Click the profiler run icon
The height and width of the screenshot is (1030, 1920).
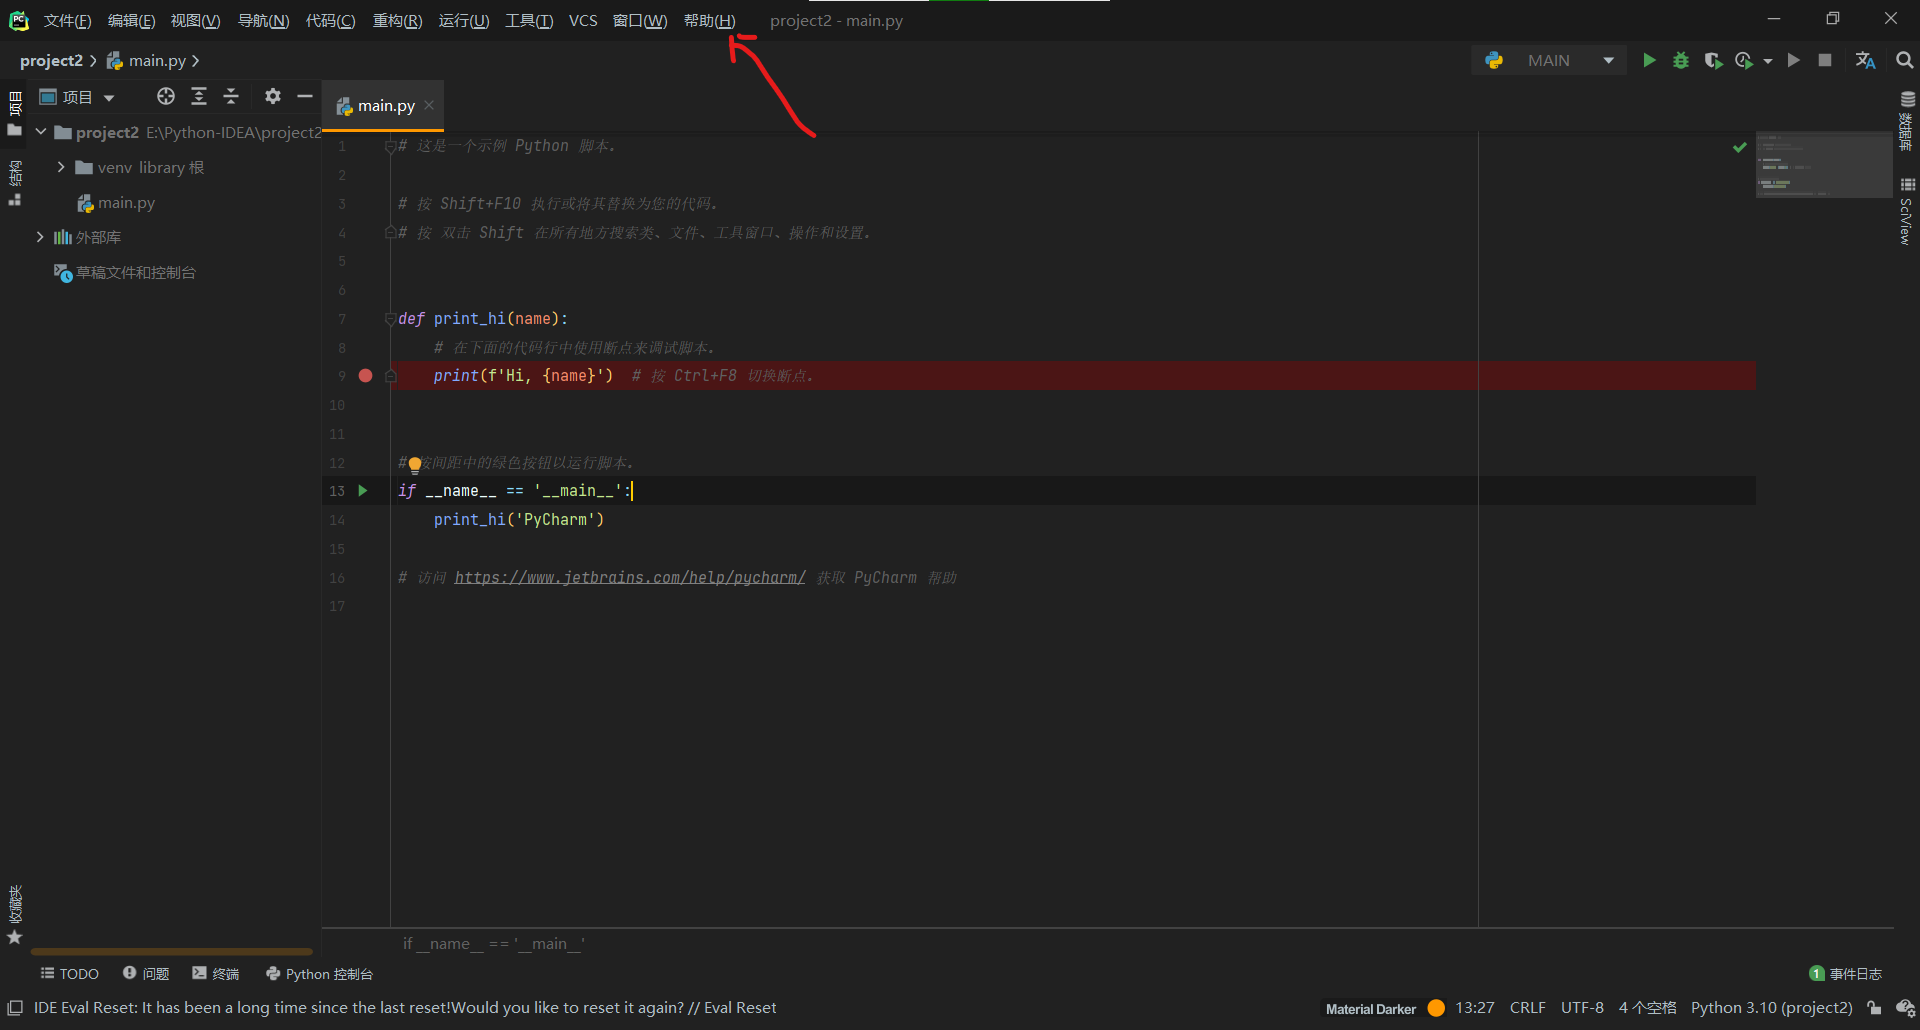pos(1744,61)
